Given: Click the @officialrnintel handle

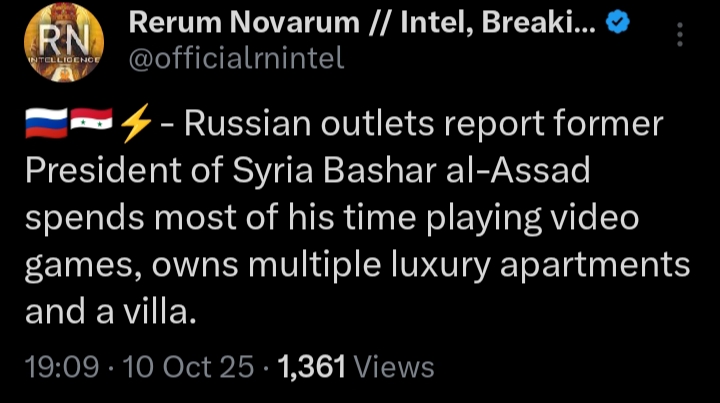Looking at the screenshot, I should point(237,59).
